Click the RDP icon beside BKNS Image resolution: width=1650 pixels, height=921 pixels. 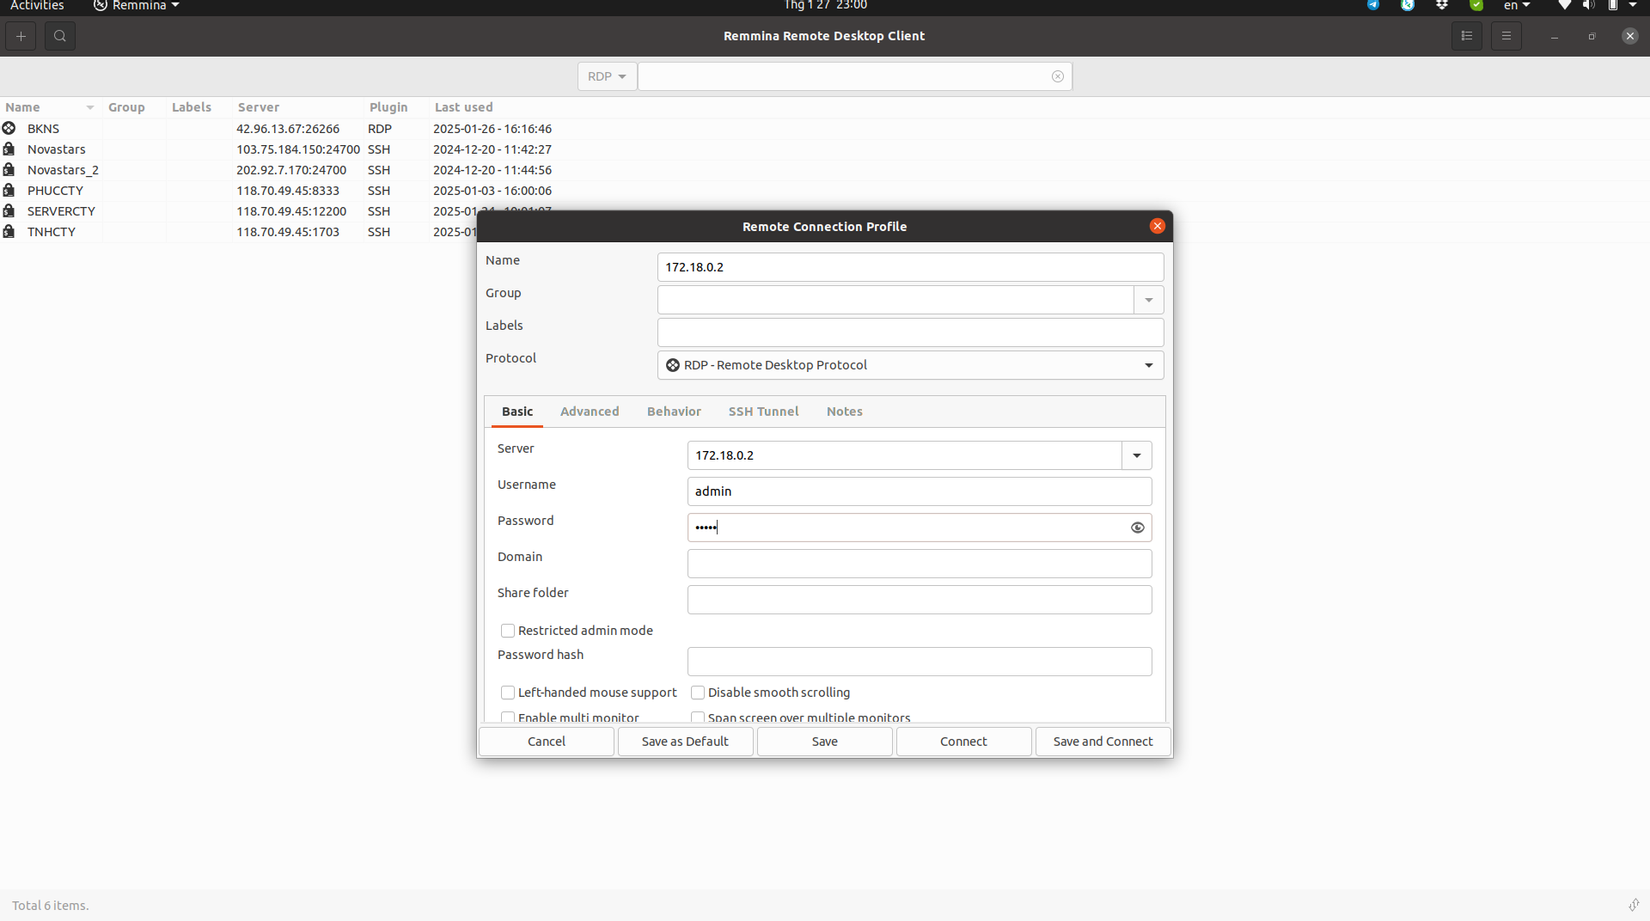pos(9,128)
